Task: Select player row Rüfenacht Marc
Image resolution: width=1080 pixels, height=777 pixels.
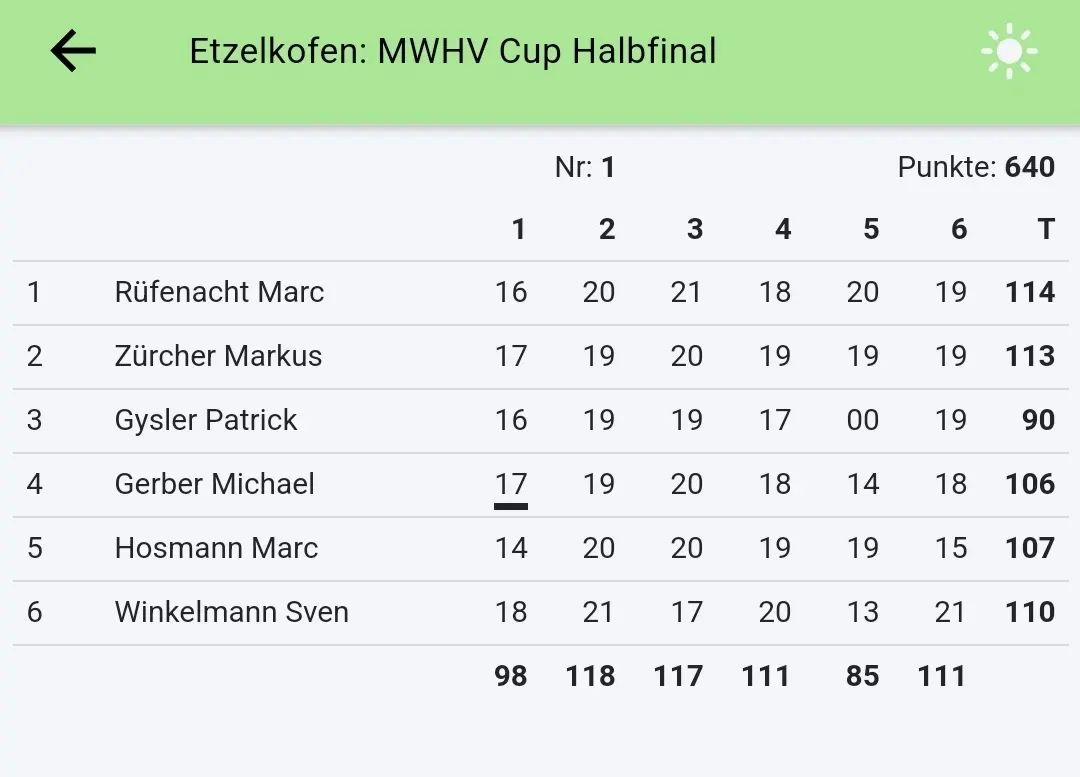Action: [x=219, y=292]
